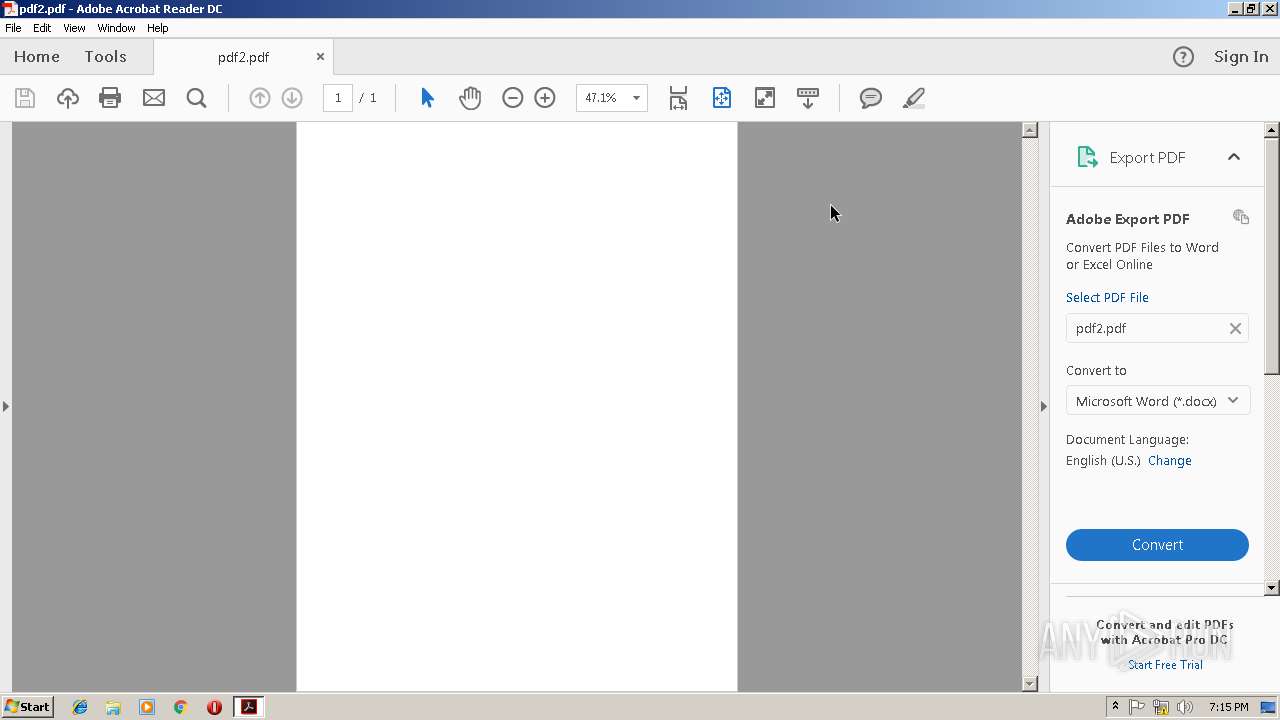
Task: Open Opera browser from taskbar
Action: click(214, 707)
